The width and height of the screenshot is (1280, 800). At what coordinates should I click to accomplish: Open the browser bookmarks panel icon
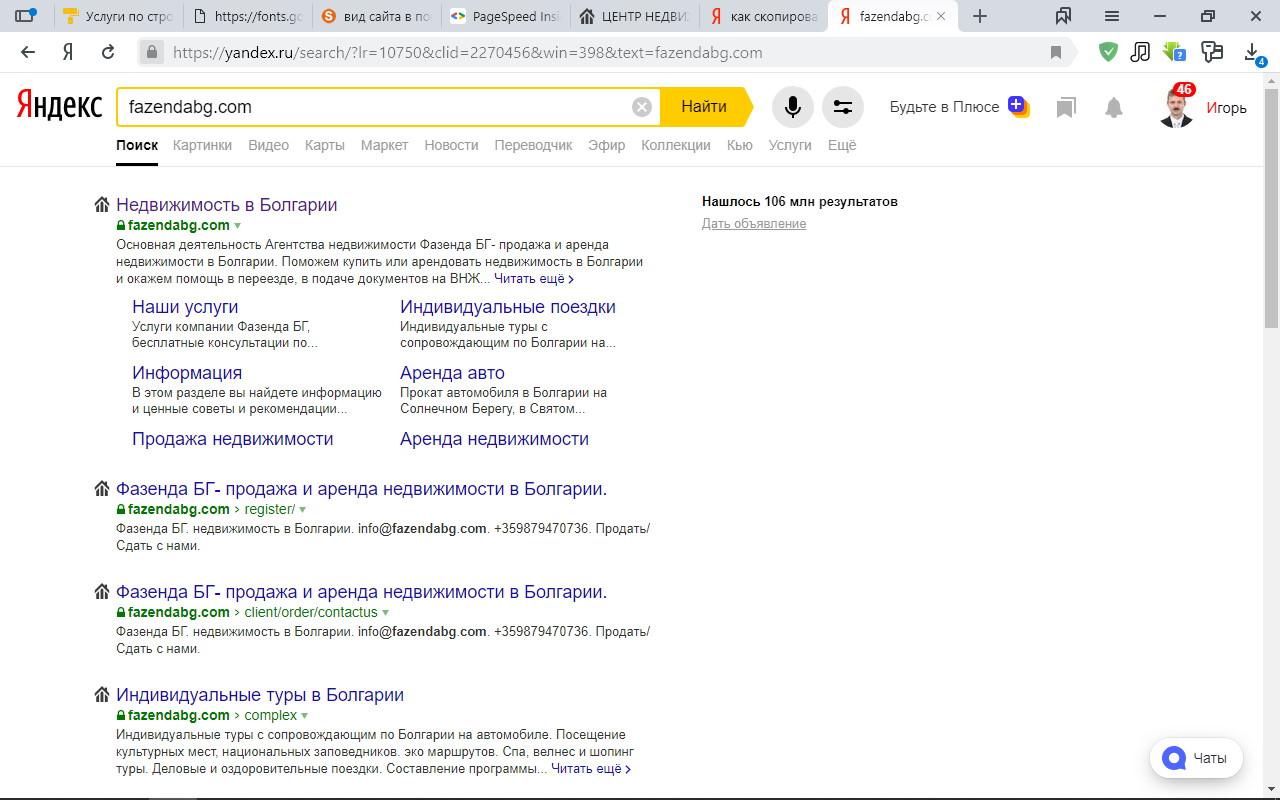click(1064, 16)
